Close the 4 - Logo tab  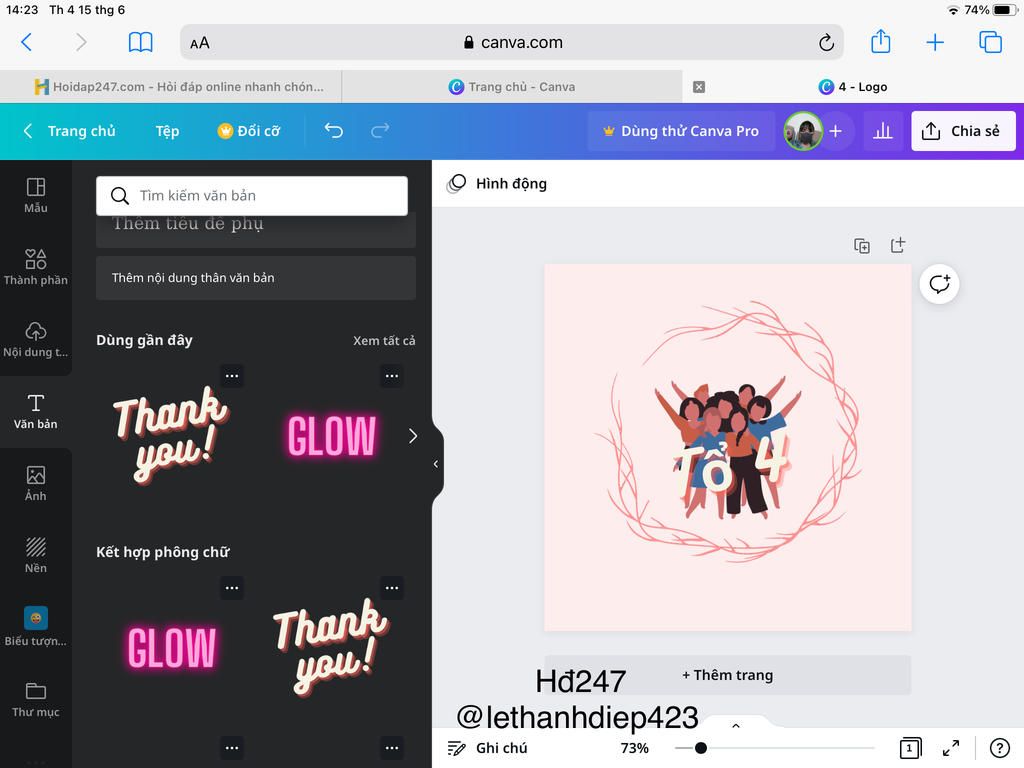click(699, 87)
